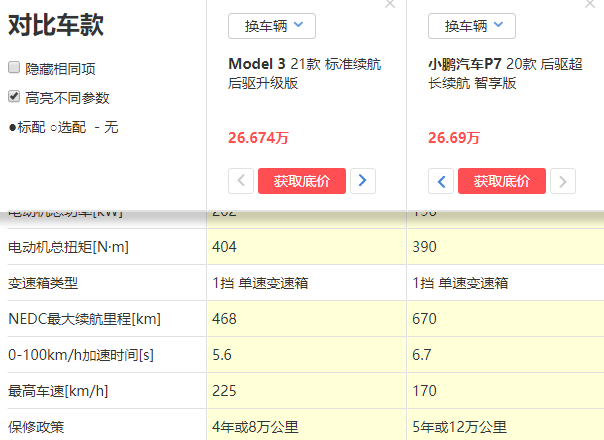Image resolution: width=604 pixels, height=440 pixels.
Task: Click Model 3 cell 1挡 单速变速箱
Action: point(260,283)
